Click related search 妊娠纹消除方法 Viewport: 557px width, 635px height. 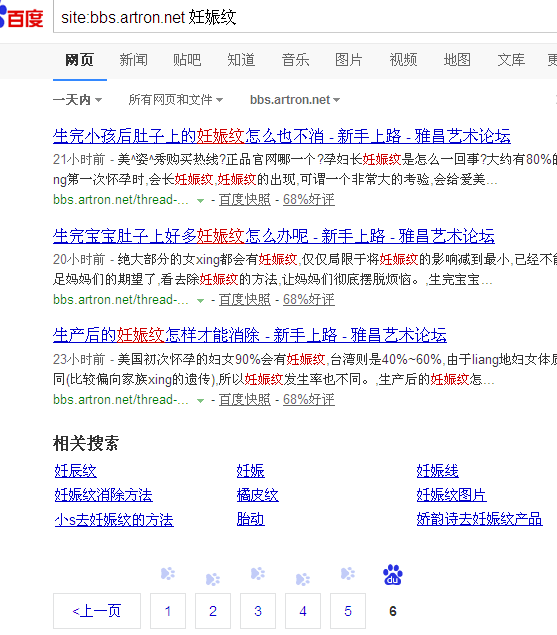click(x=103, y=495)
